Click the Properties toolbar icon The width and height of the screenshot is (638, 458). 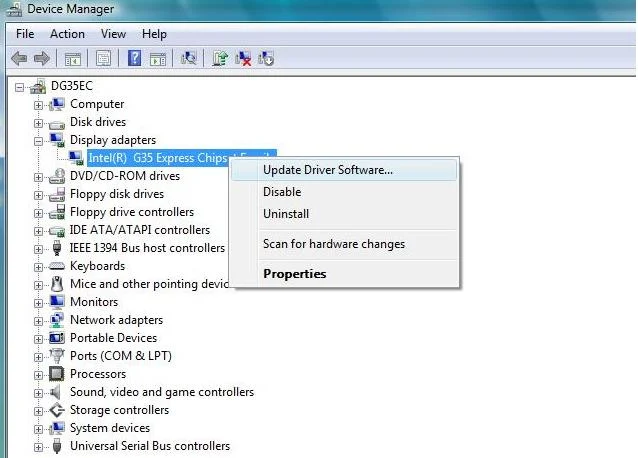102,59
